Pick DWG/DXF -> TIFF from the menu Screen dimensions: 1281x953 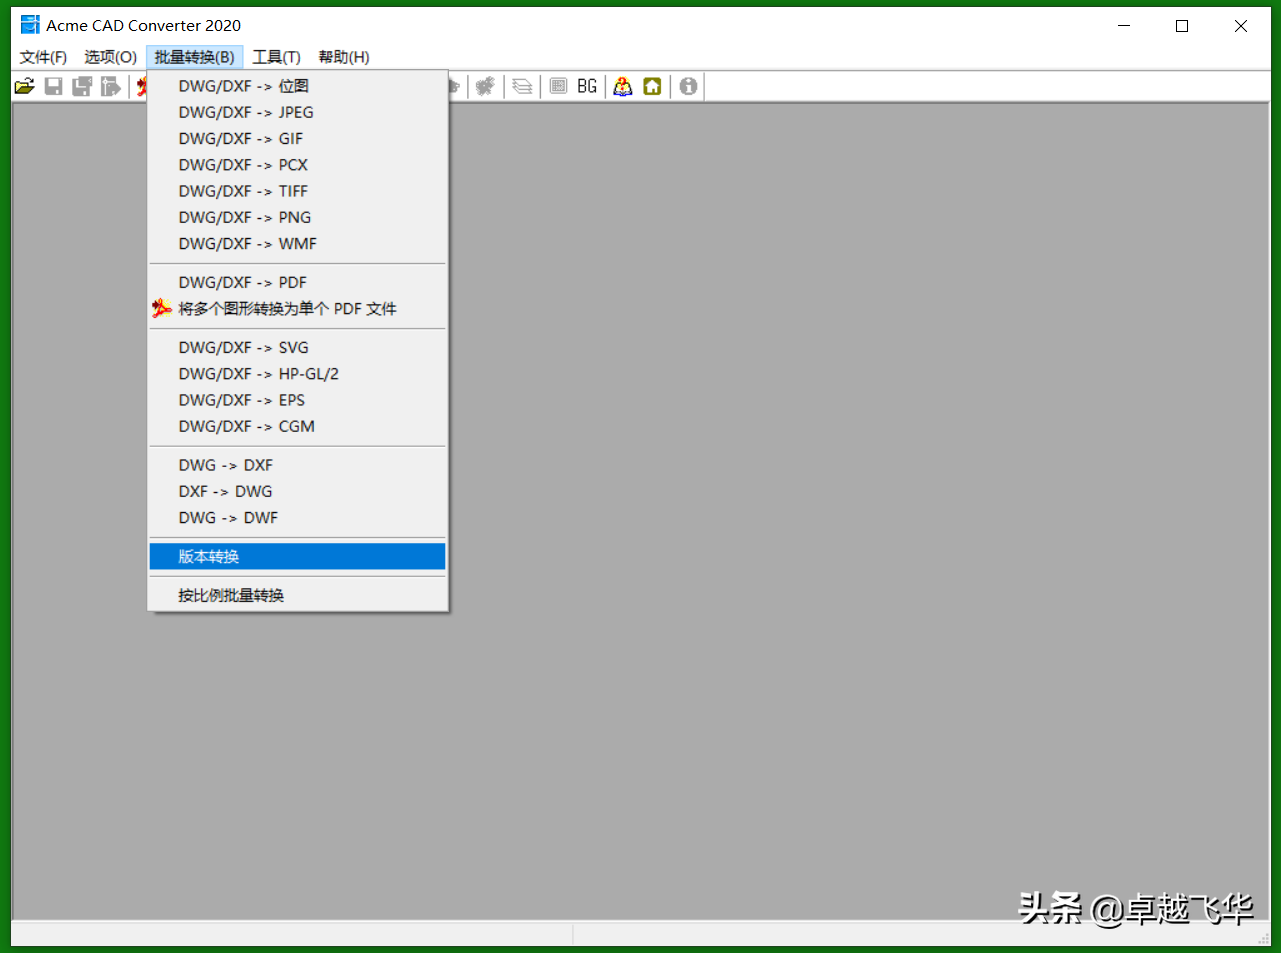pyautogui.click(x=297, y=191)
